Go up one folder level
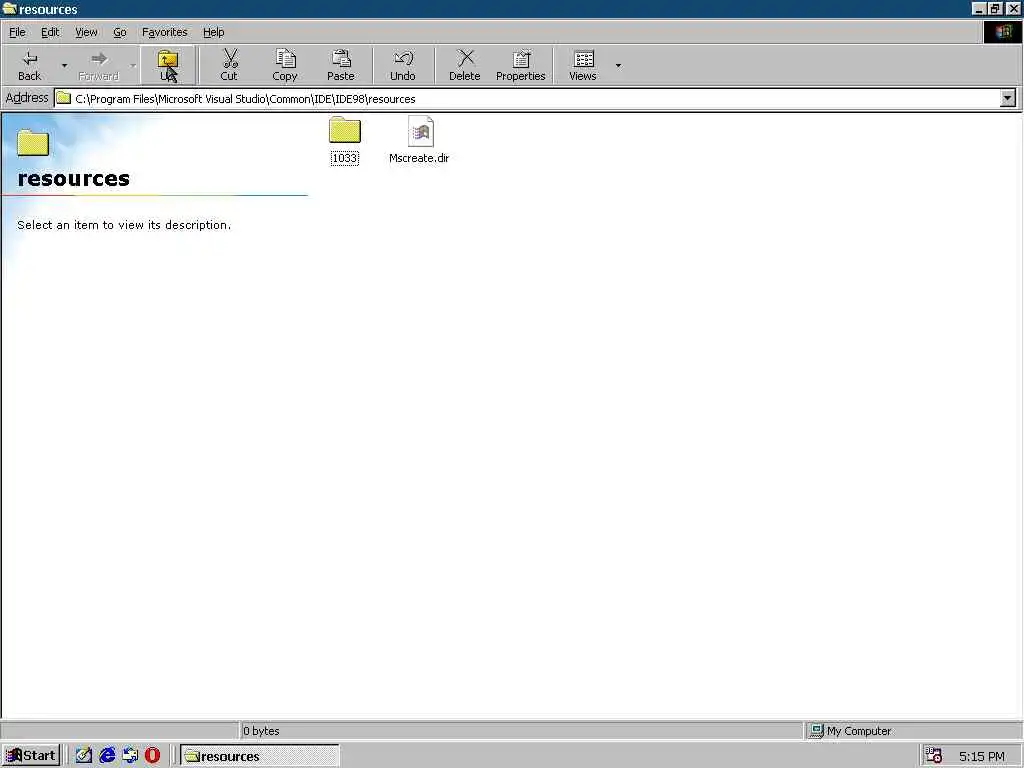 point(168,65)
